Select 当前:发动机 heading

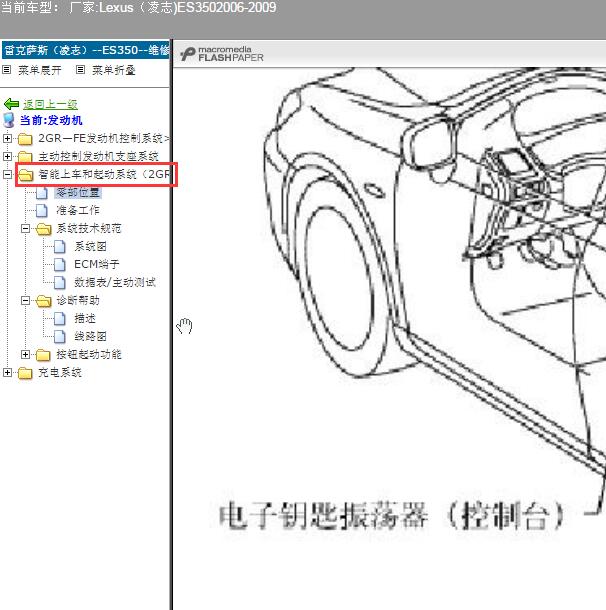[x=51, y=120]
